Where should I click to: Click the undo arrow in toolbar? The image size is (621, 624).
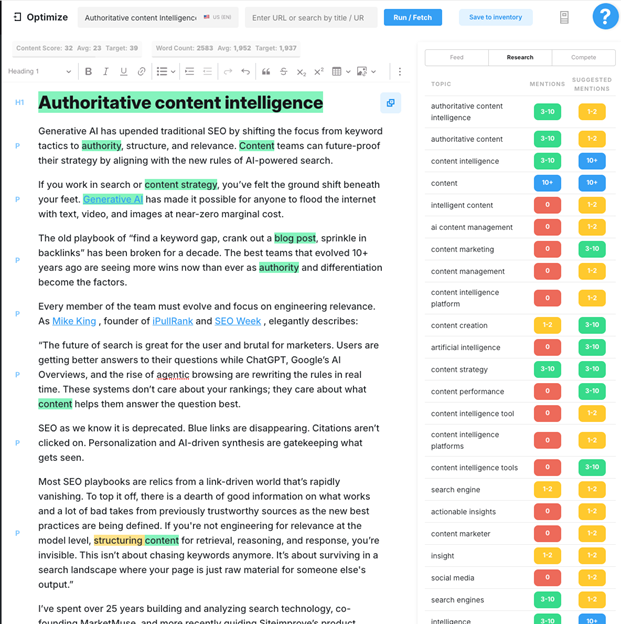pos(245,72)
